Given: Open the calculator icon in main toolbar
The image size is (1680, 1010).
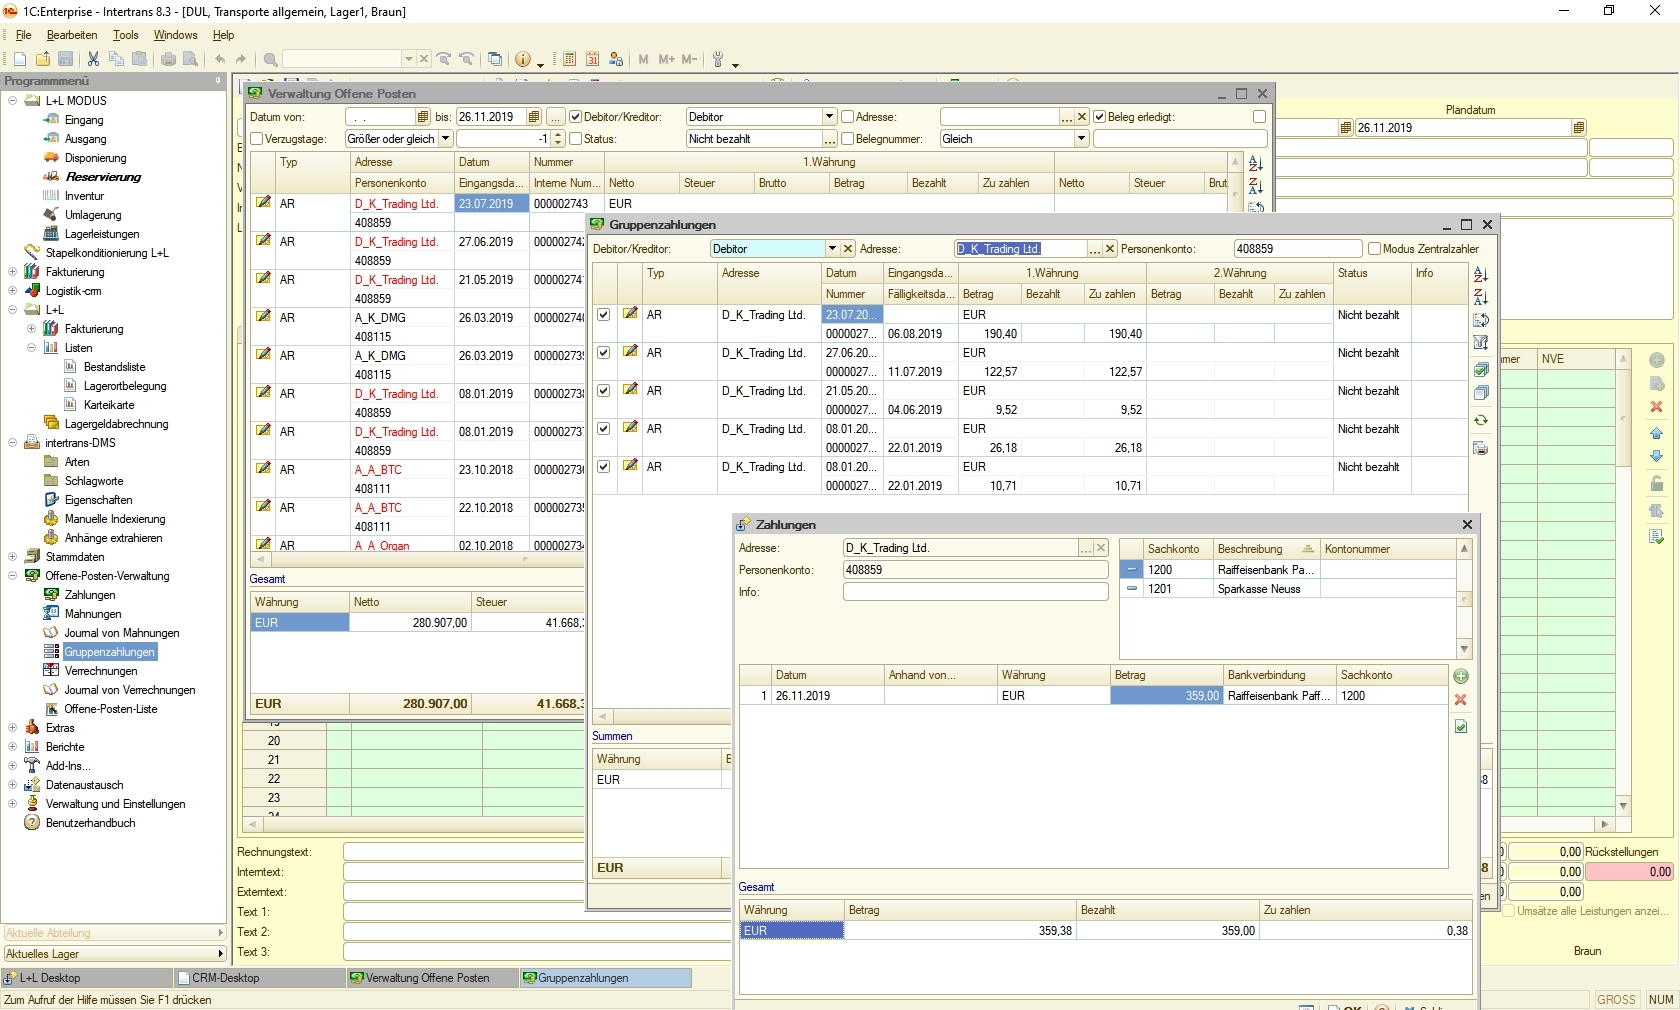Looking at the screenshot, I should coord(569,60).
